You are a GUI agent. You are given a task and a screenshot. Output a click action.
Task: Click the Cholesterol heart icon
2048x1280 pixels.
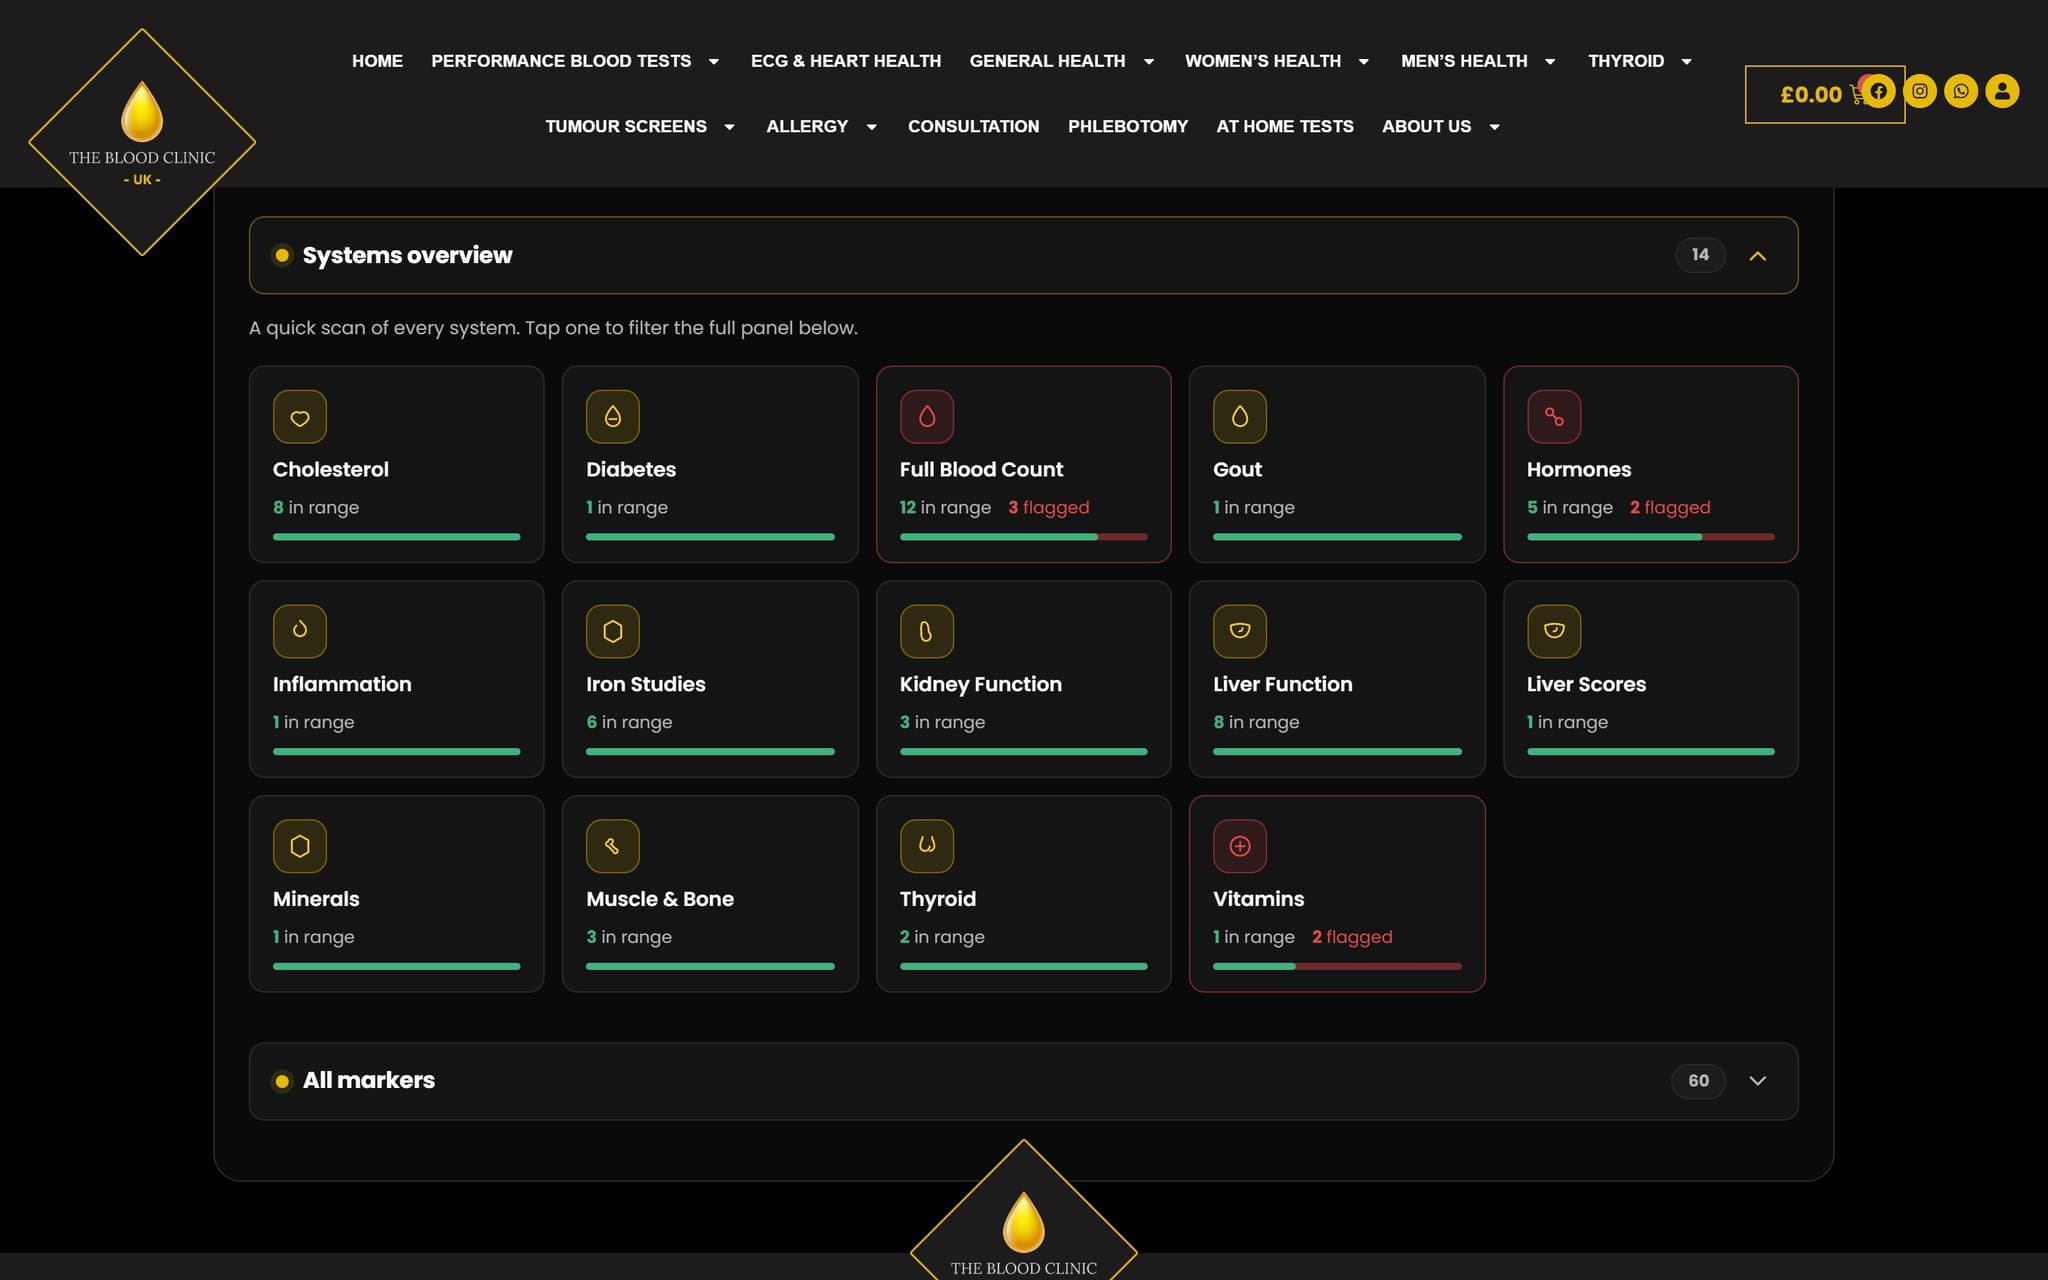(x=300, y=417)
